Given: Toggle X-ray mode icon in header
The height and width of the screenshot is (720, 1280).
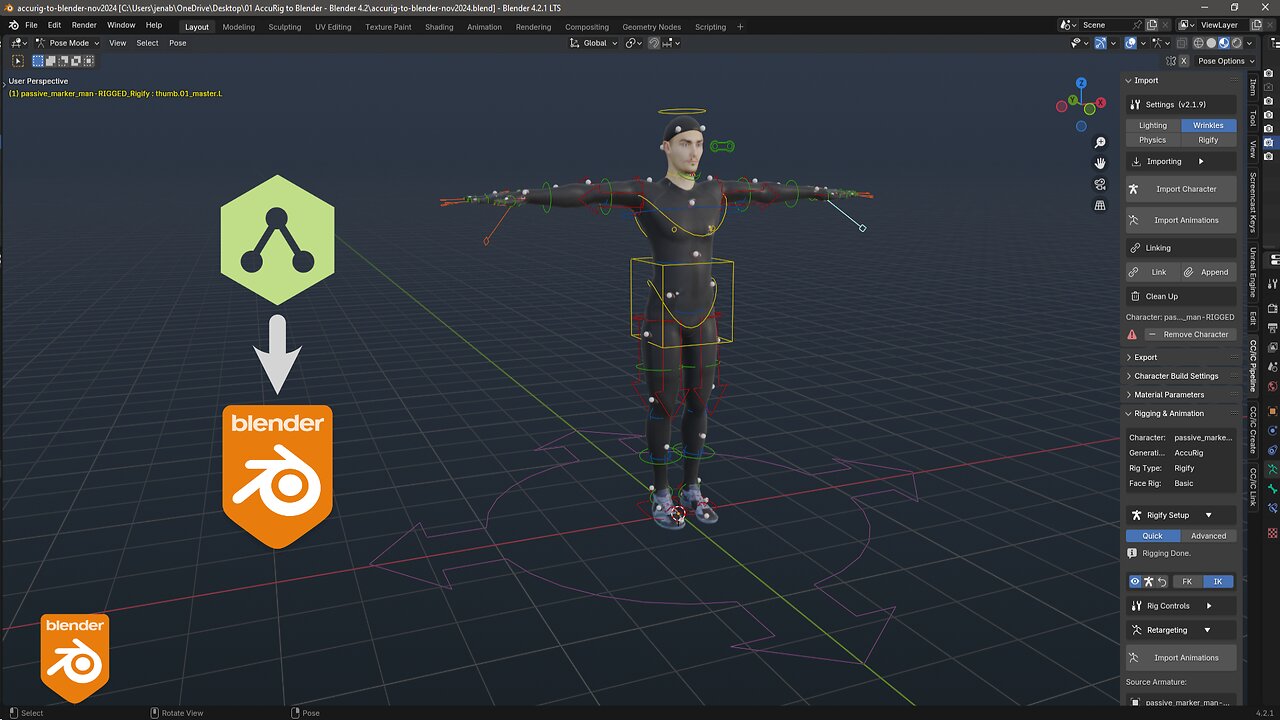Looking at the screenshot, I should (1182, 43).
